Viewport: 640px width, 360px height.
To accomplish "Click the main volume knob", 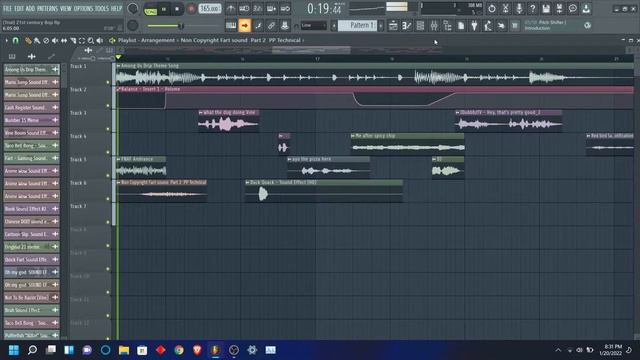I will 133,9.
